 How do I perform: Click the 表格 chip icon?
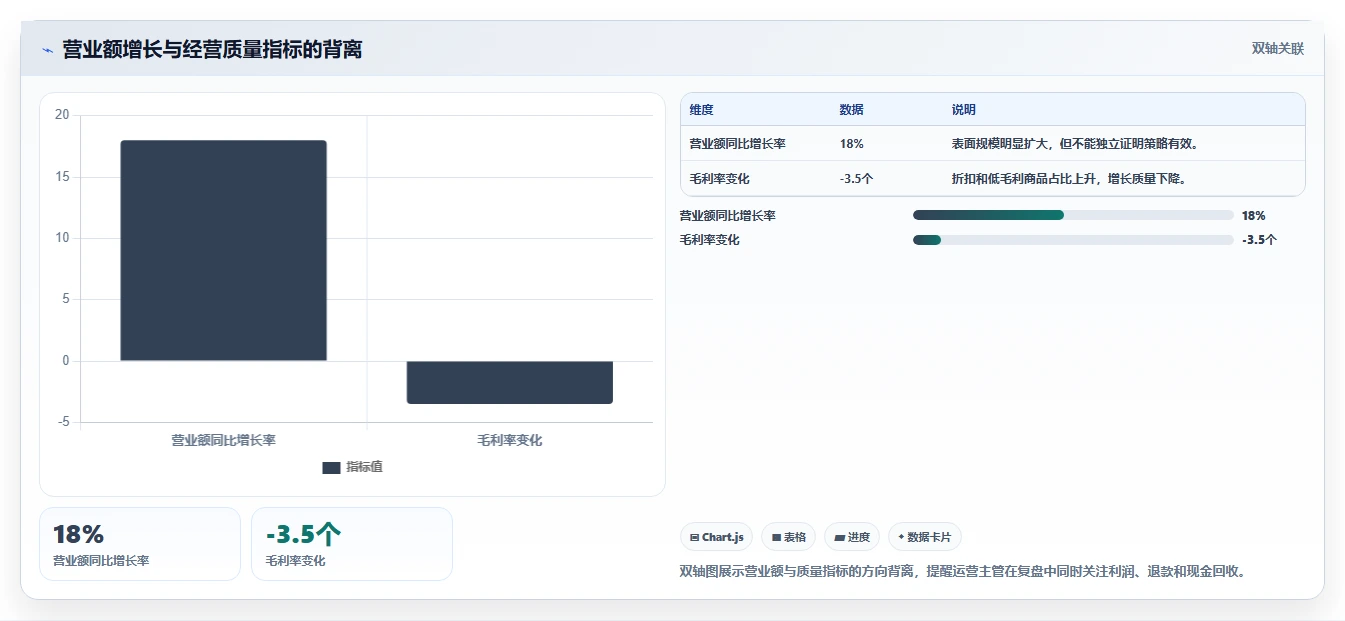point(776,538)
